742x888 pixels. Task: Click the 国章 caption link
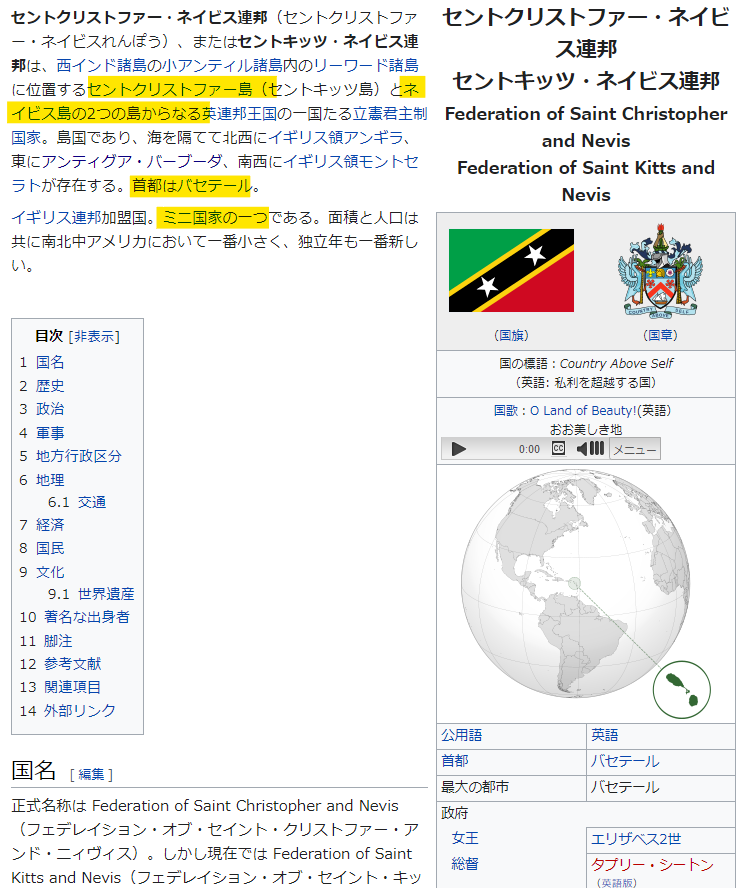point(660,335)
